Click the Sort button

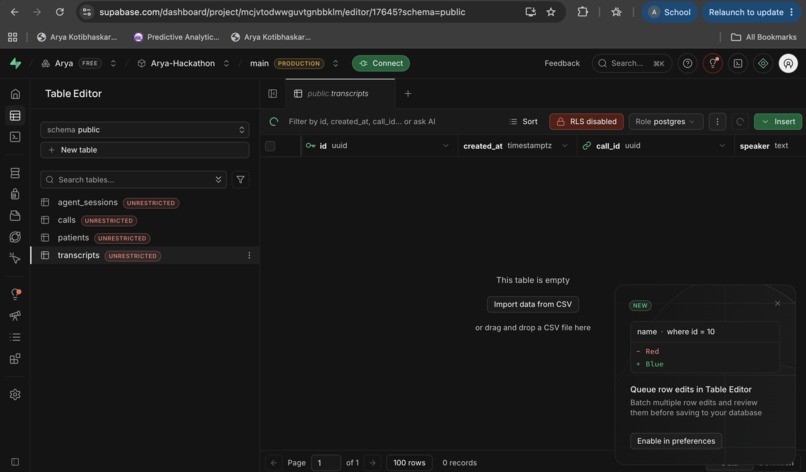[523, 121]
